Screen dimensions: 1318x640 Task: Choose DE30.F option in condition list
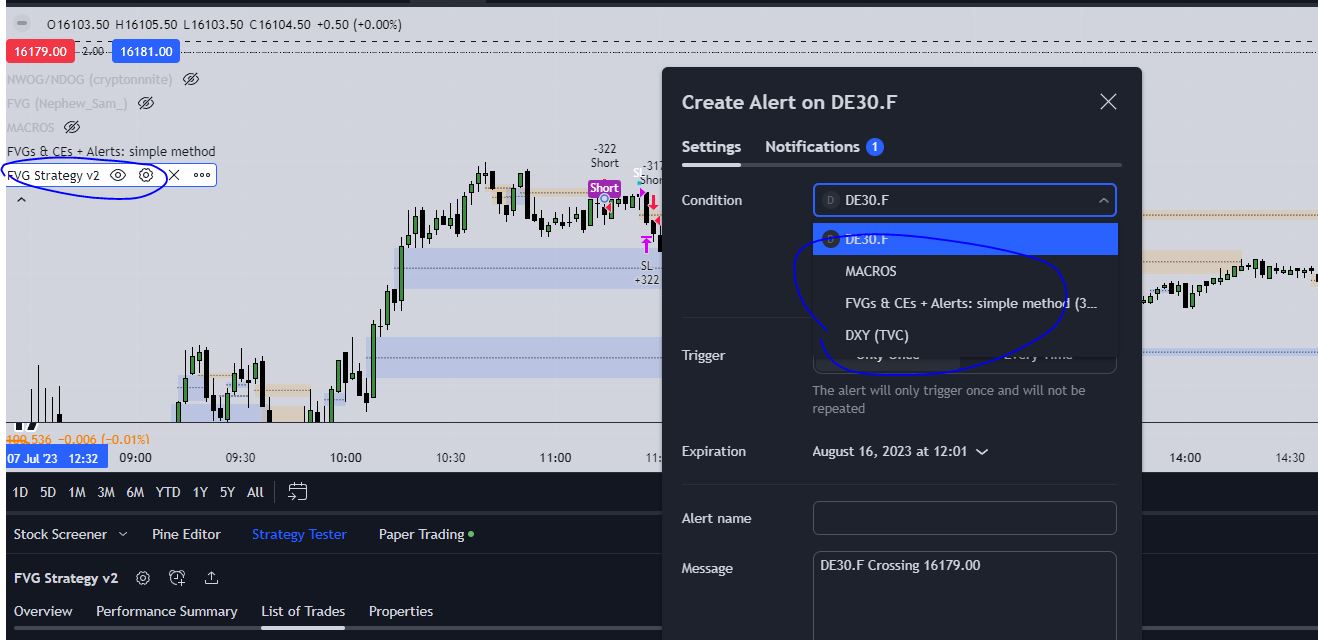coord(965,239)
